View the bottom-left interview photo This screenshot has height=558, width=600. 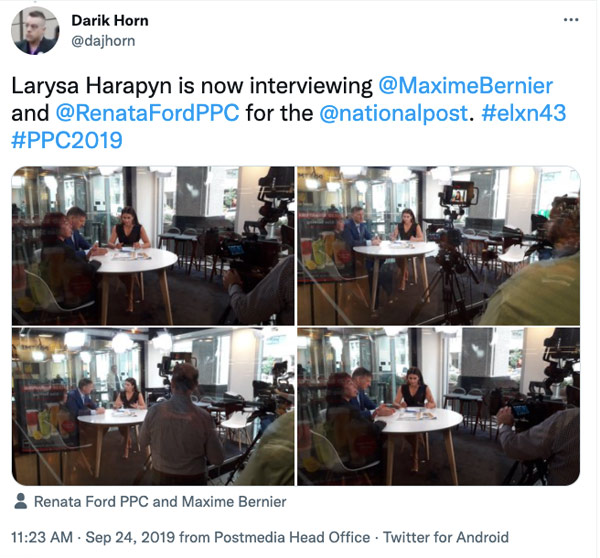[153, 406]
